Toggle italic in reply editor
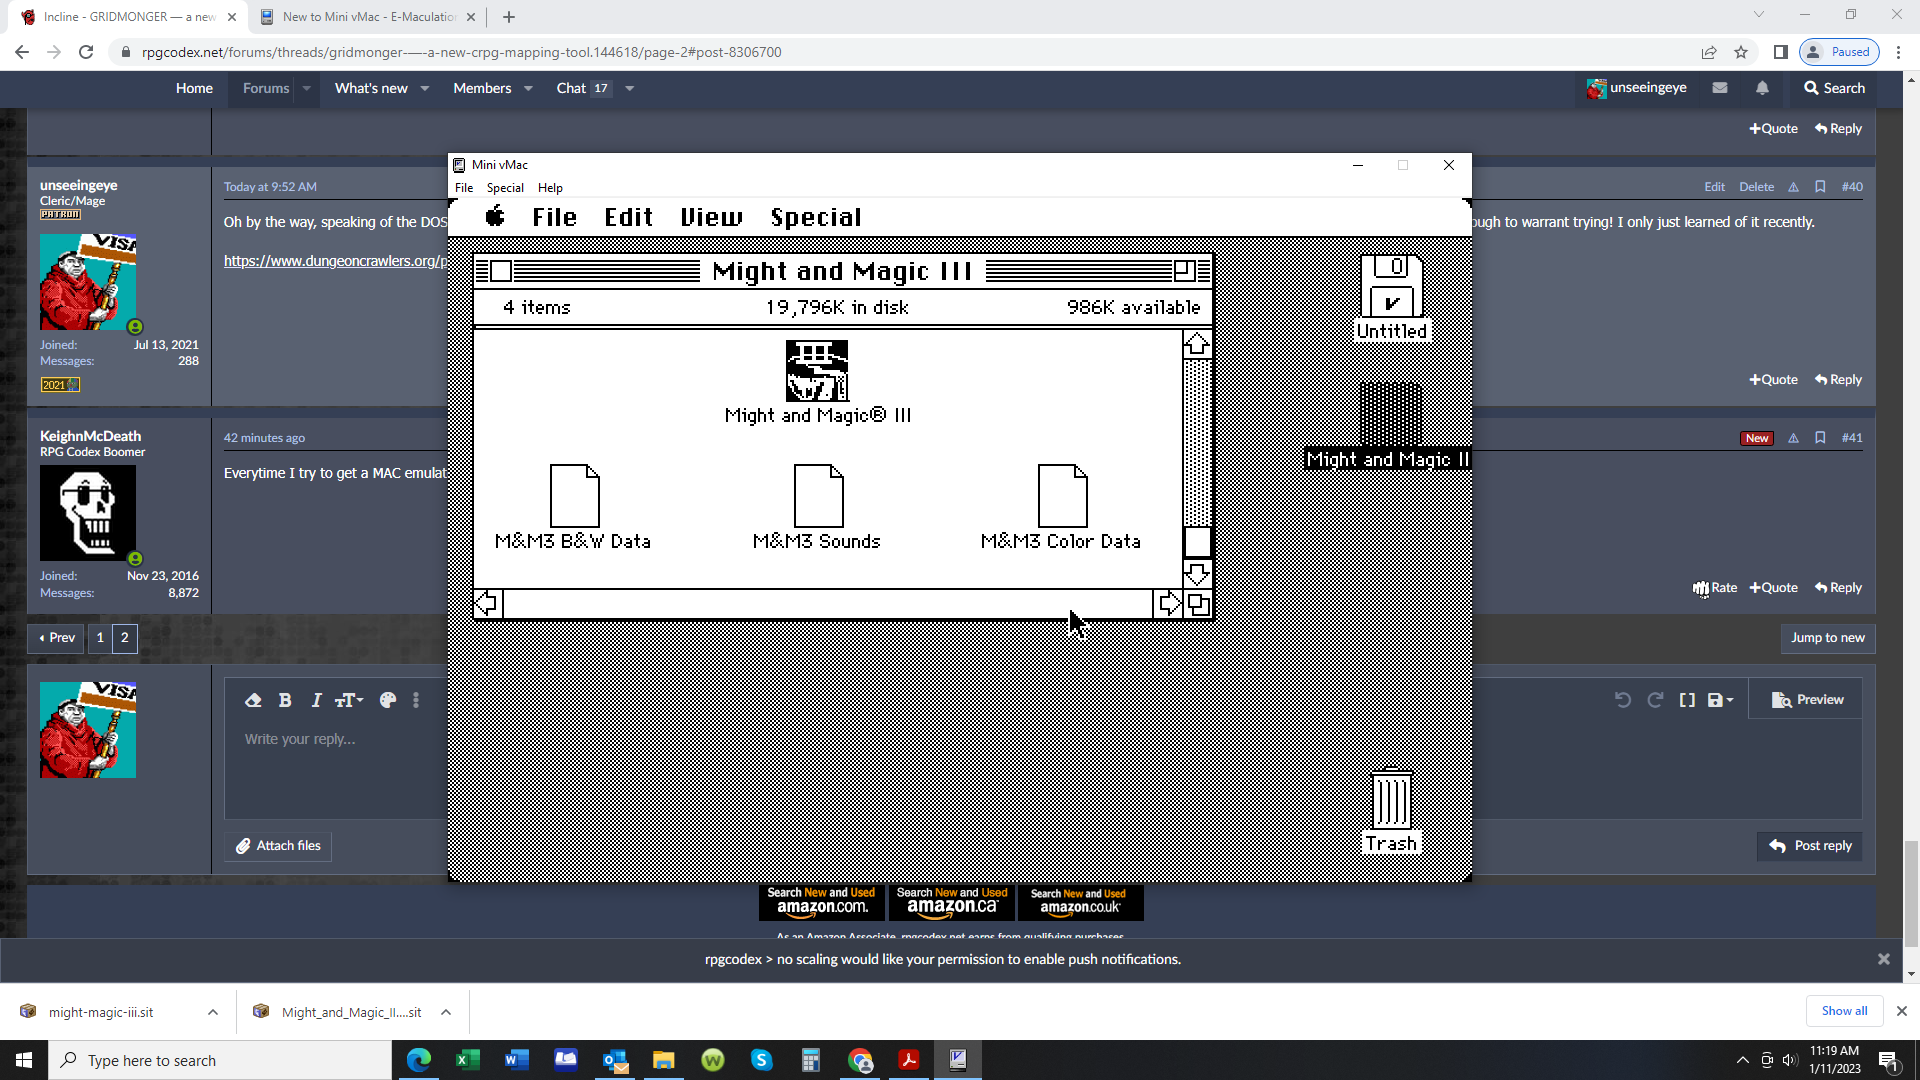This screenshot has width=1920, height=1080. [316, 700]
